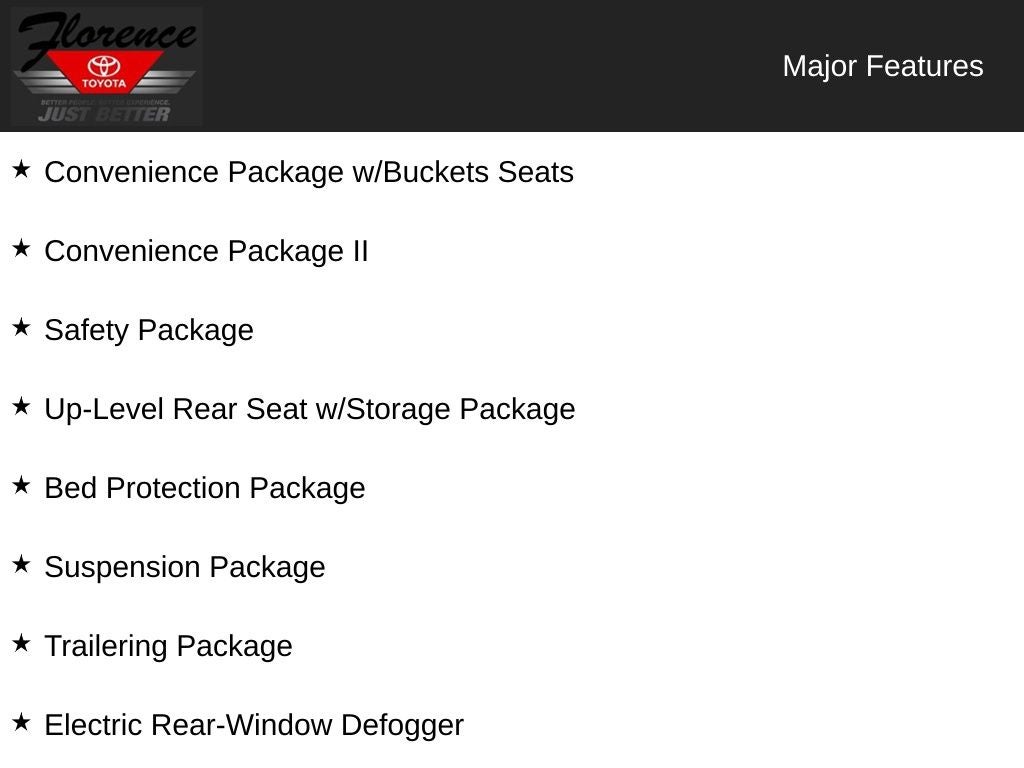Click the star beside Trailering Package
This screenshot has width=1024, height=768.
22,644
